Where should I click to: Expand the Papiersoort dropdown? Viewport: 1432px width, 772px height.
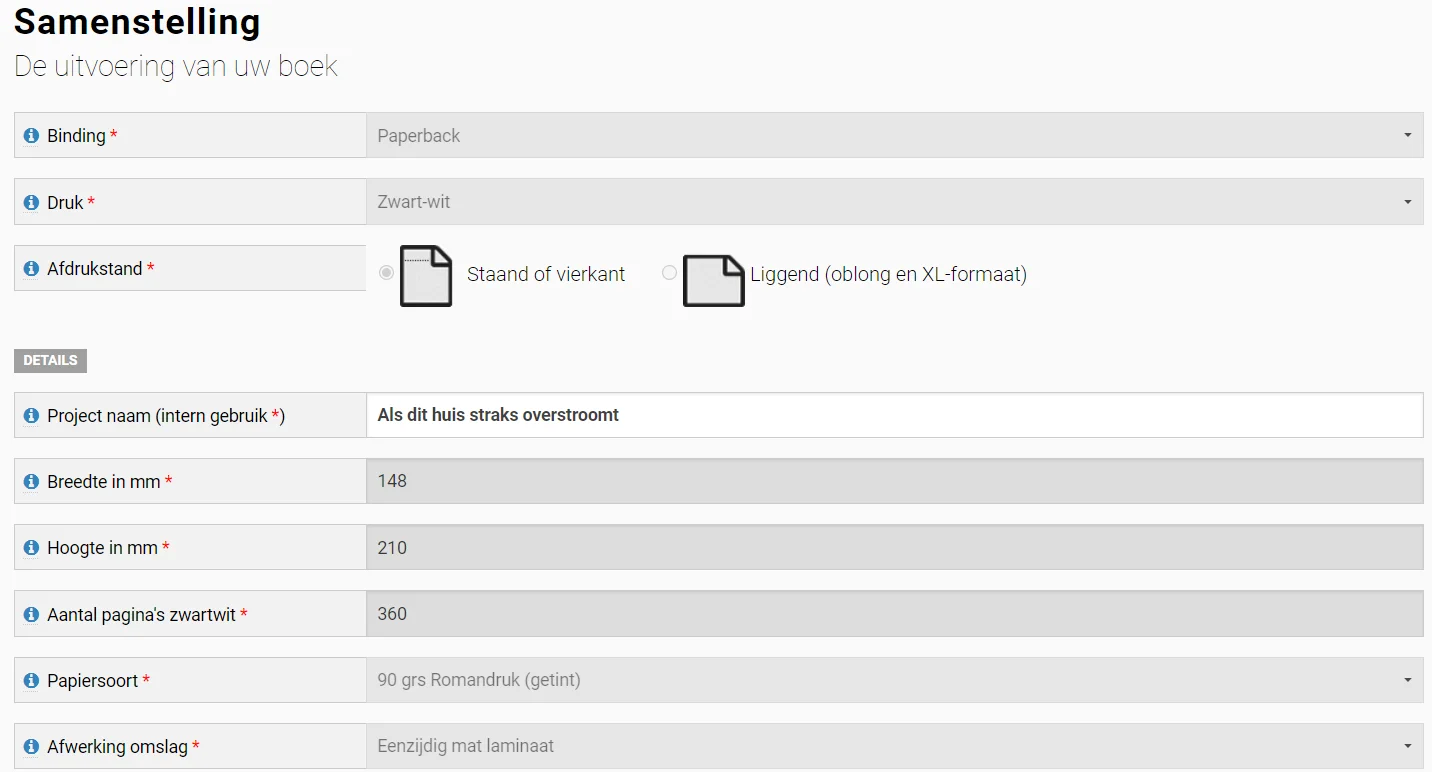point(894,681)
